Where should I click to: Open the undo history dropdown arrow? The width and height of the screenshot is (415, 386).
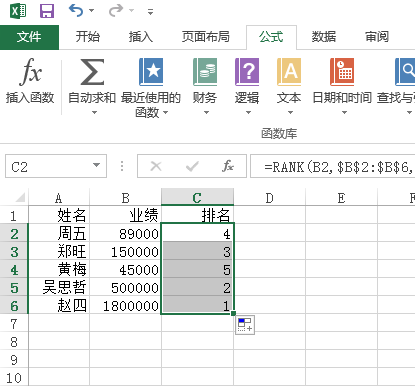coord(91,11)
